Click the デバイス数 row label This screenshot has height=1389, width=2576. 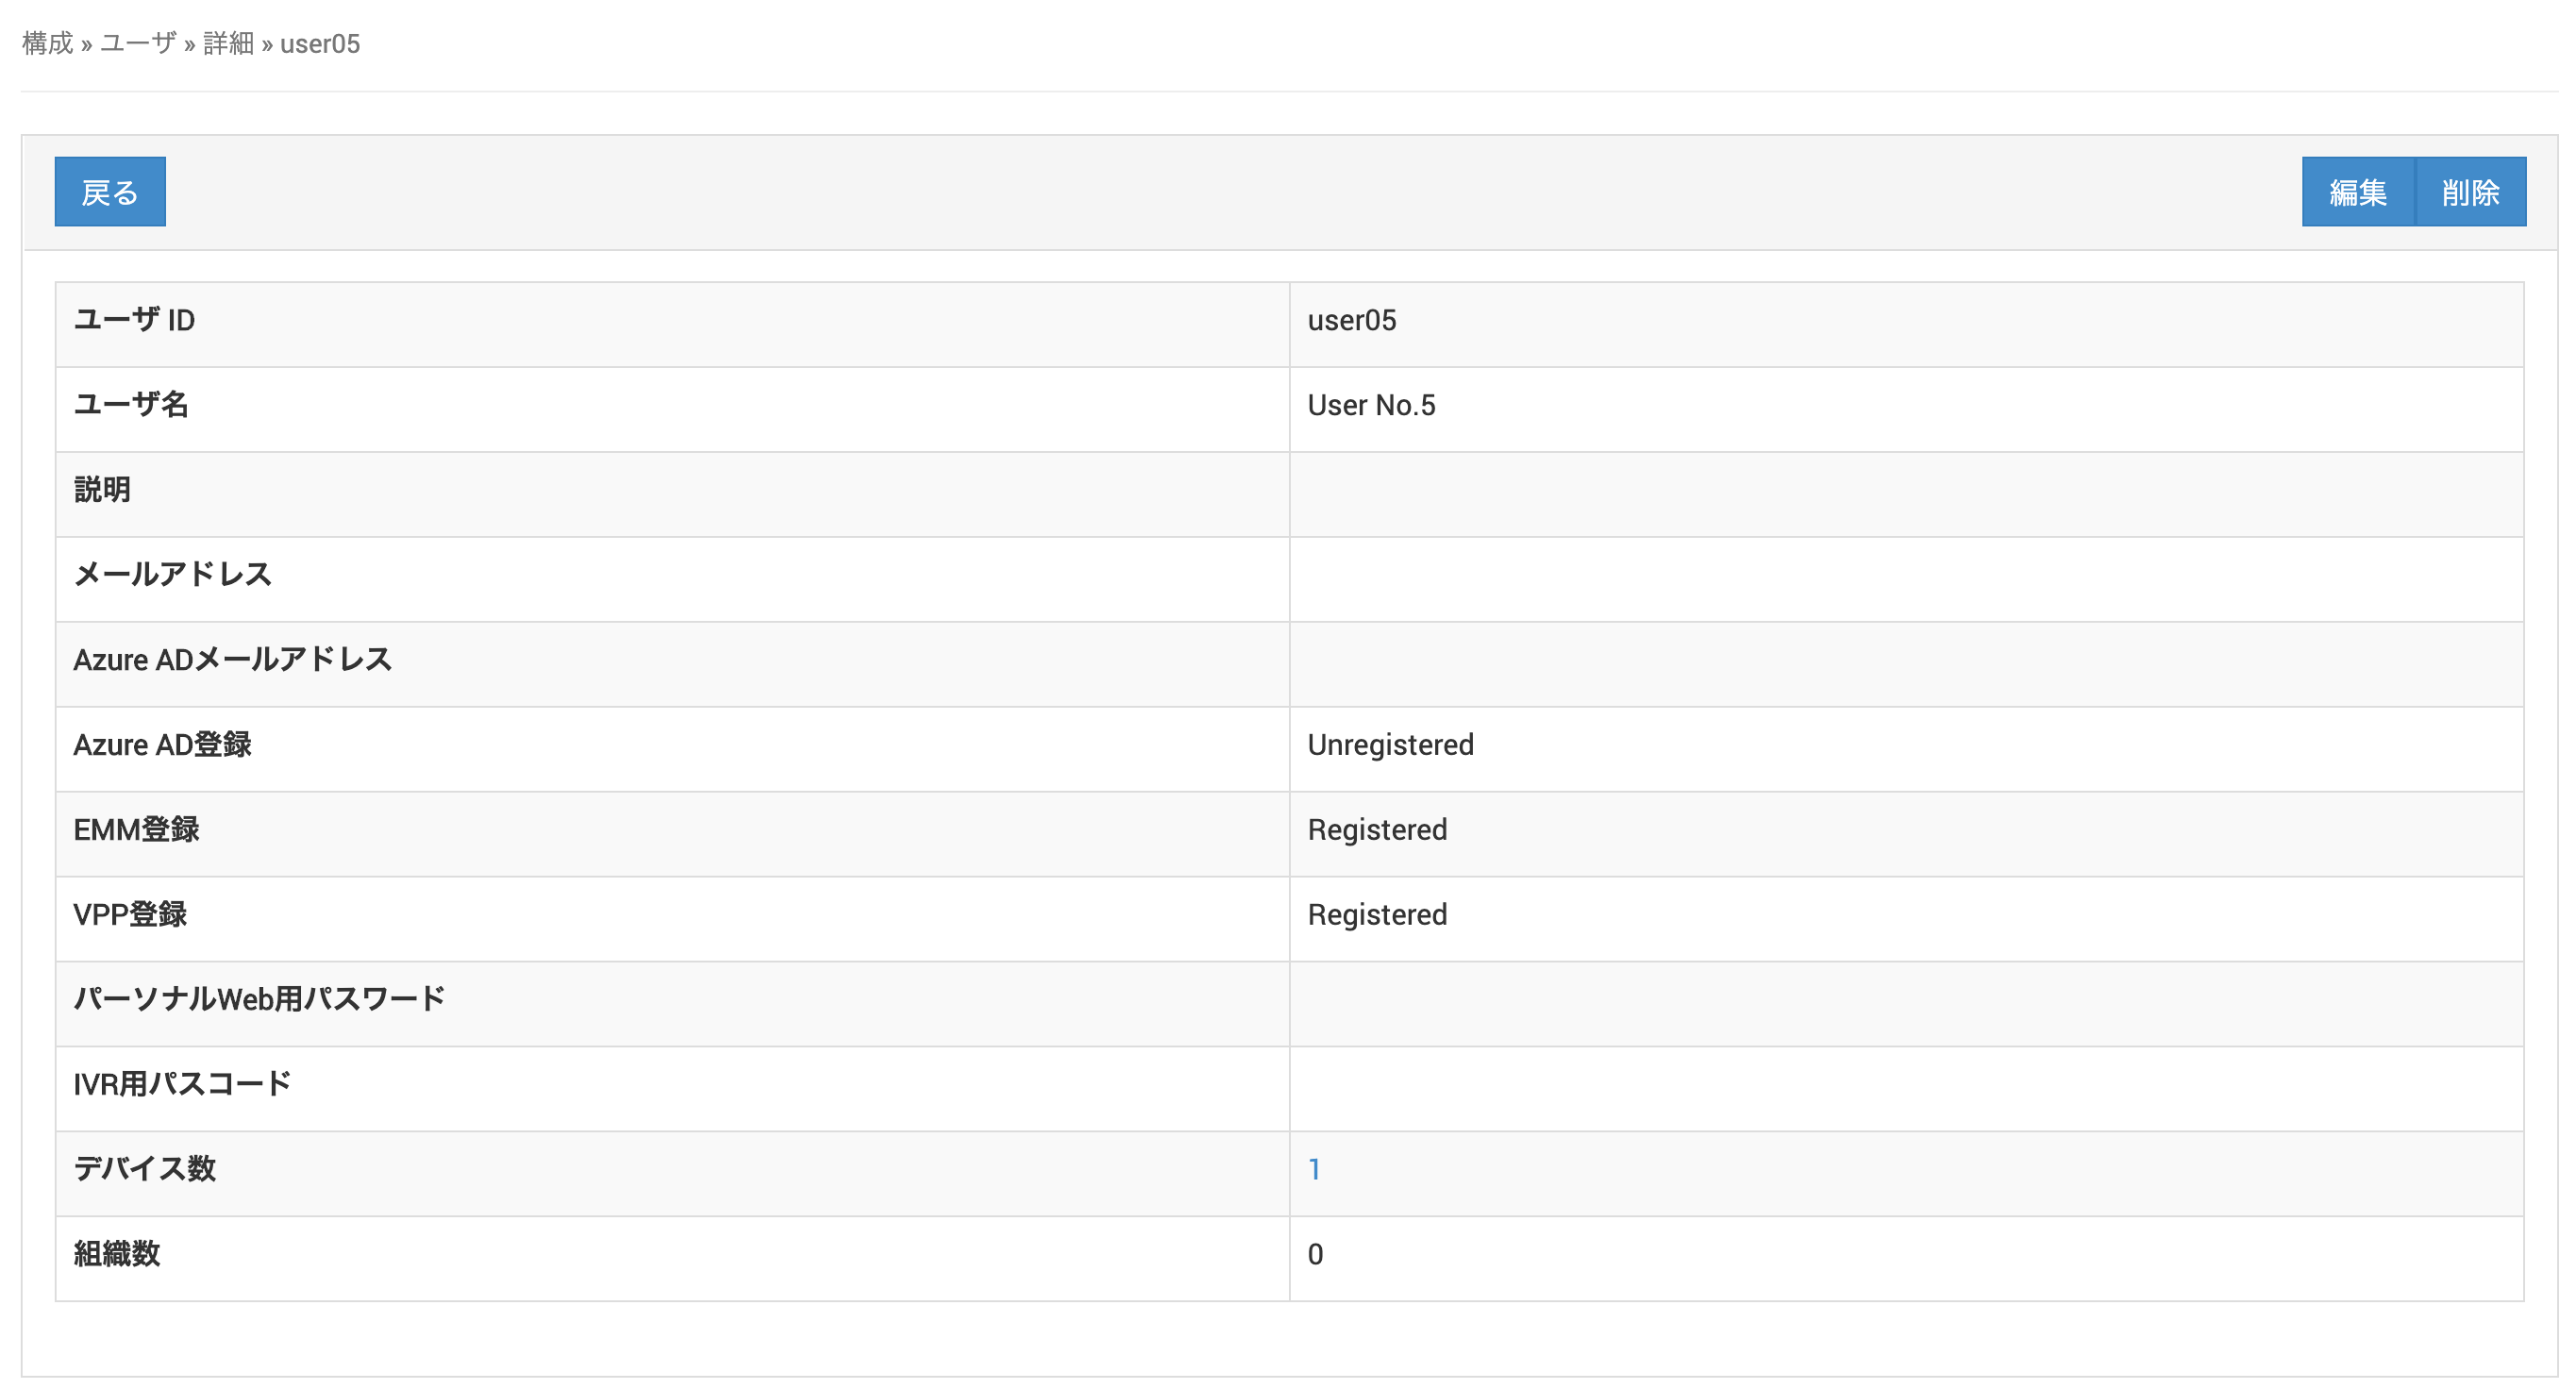coord(144,1169)
